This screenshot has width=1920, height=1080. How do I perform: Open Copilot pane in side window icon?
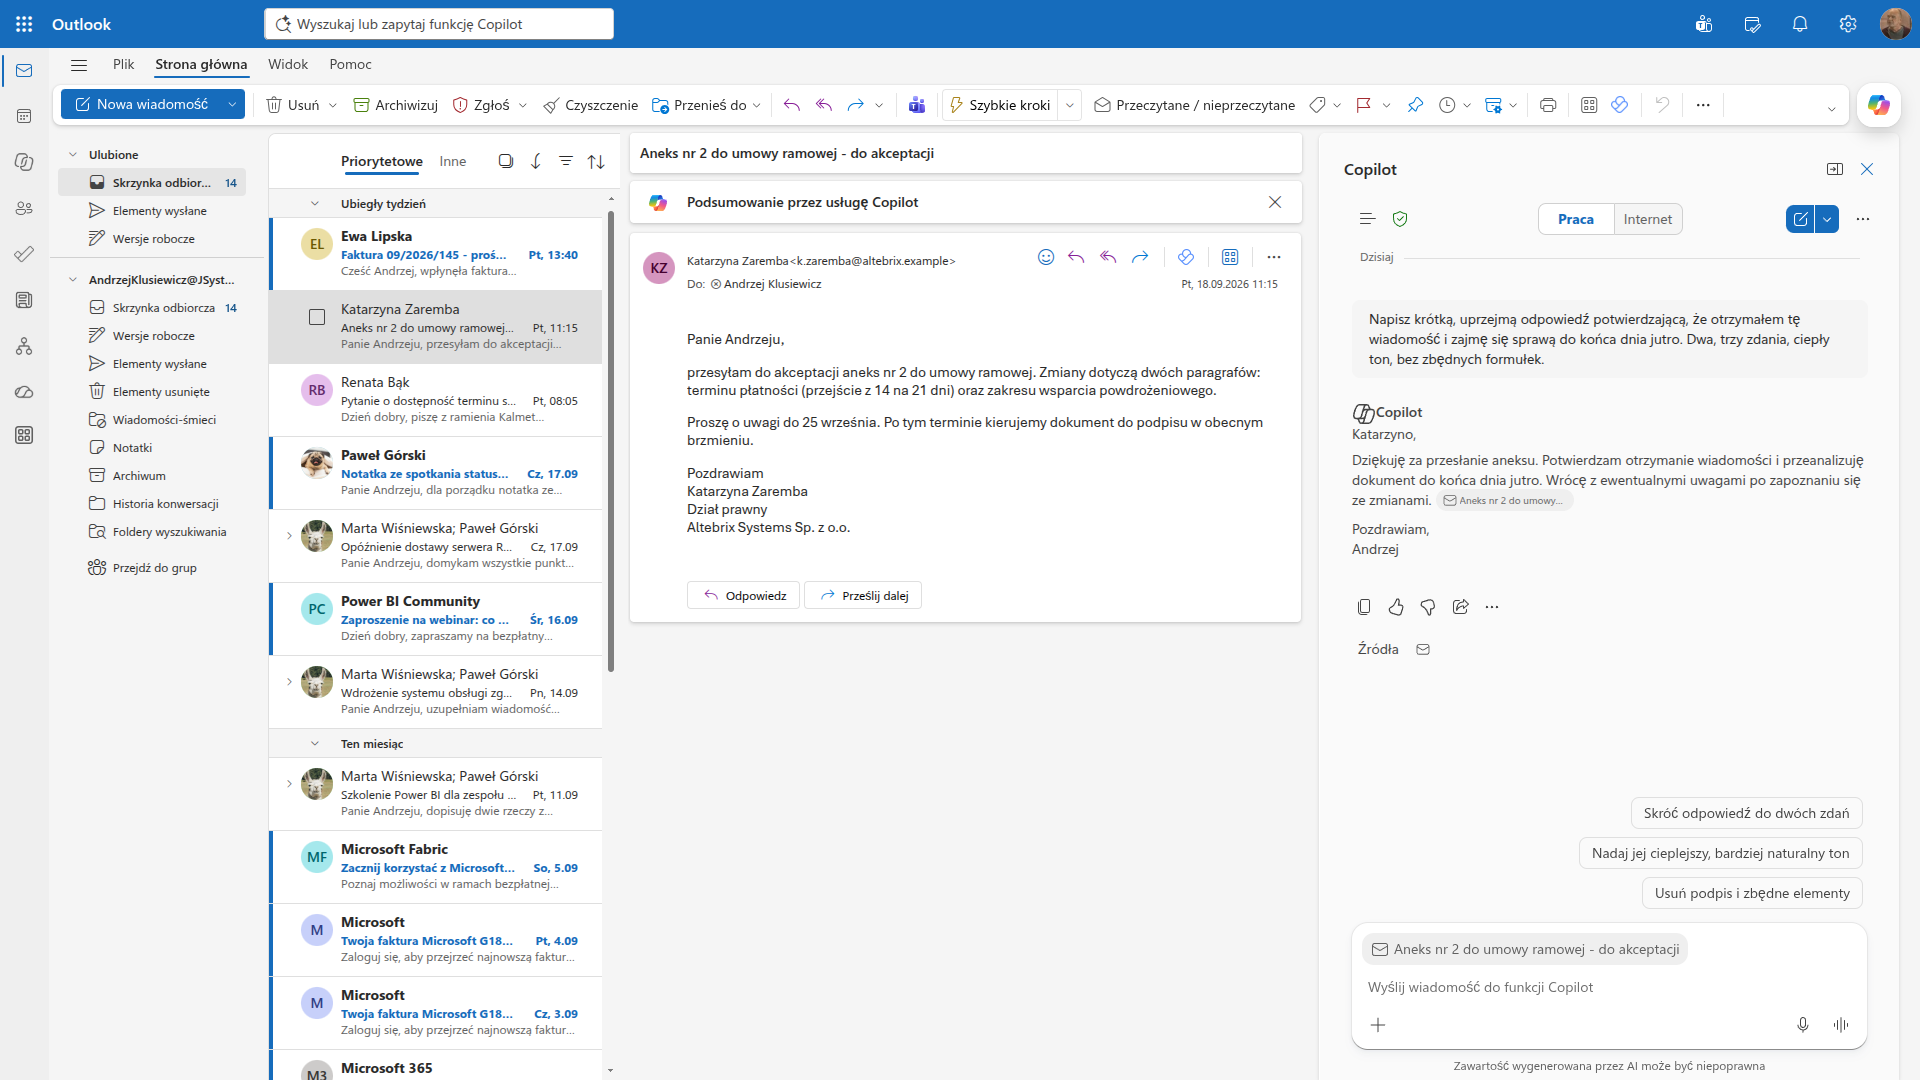pyautogui.click(x=1835, y=169)
